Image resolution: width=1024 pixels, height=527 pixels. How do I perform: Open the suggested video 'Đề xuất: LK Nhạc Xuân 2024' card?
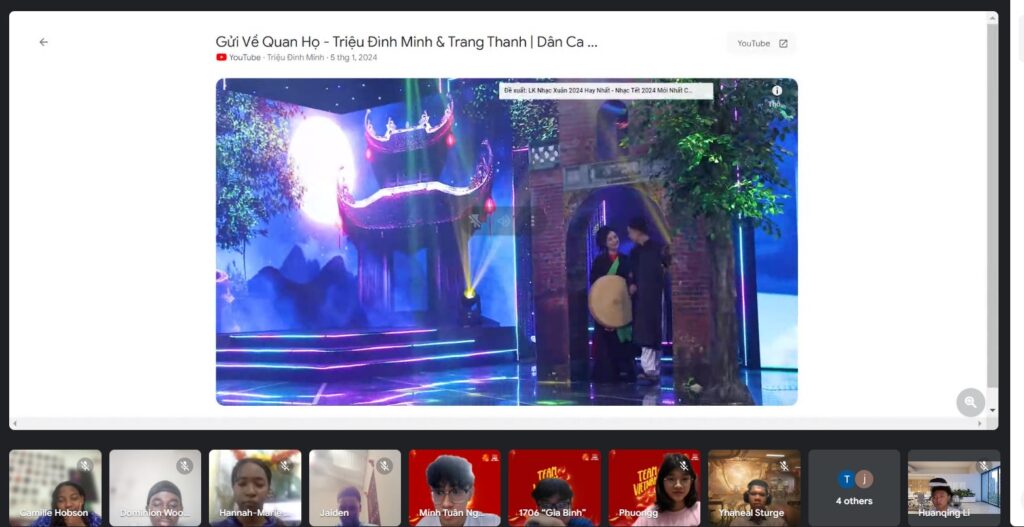606,90
